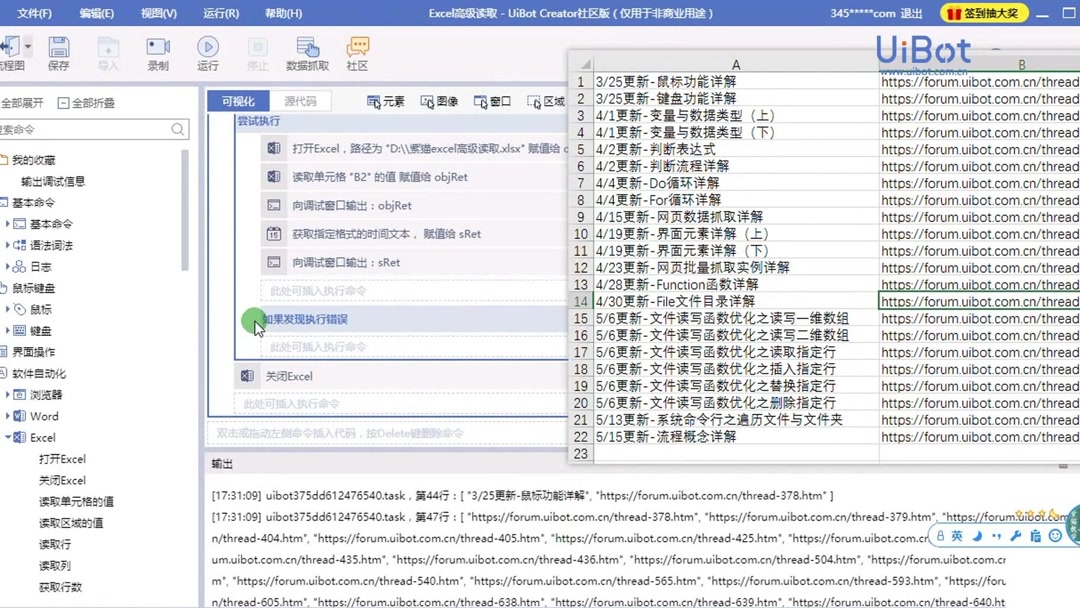Open the 文件(F) menu
Screen dimensions: 1080x608
point(33,13)
